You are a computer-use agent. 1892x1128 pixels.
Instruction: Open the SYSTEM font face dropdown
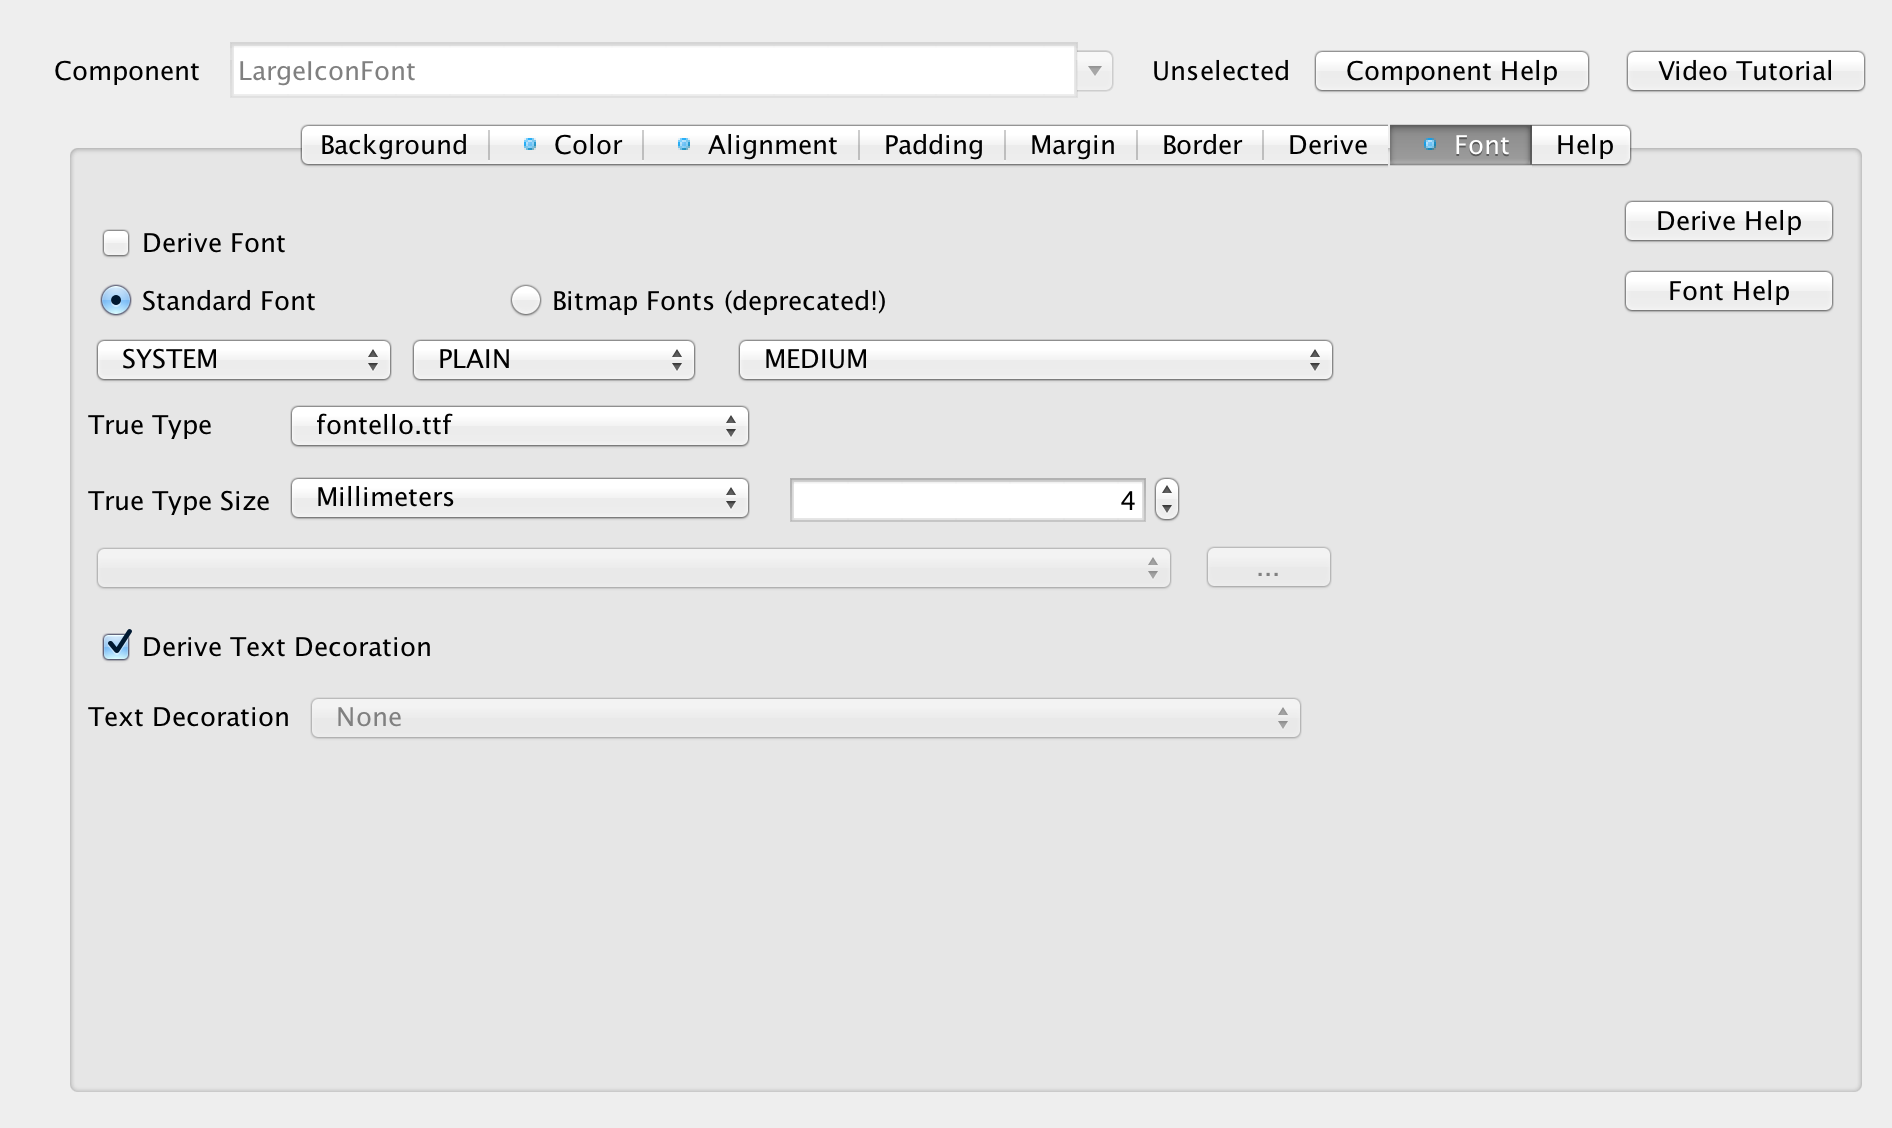pos(243,360)
